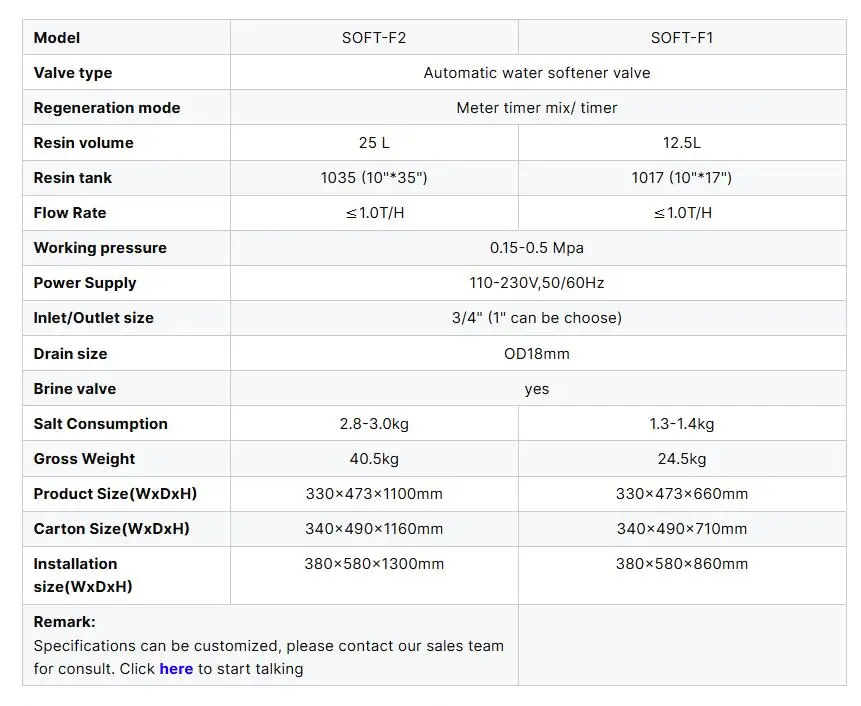The height and width of the screenshot is (706, 861).
Task: Select the "Valve type" row label
Action: tap(73, 73)
